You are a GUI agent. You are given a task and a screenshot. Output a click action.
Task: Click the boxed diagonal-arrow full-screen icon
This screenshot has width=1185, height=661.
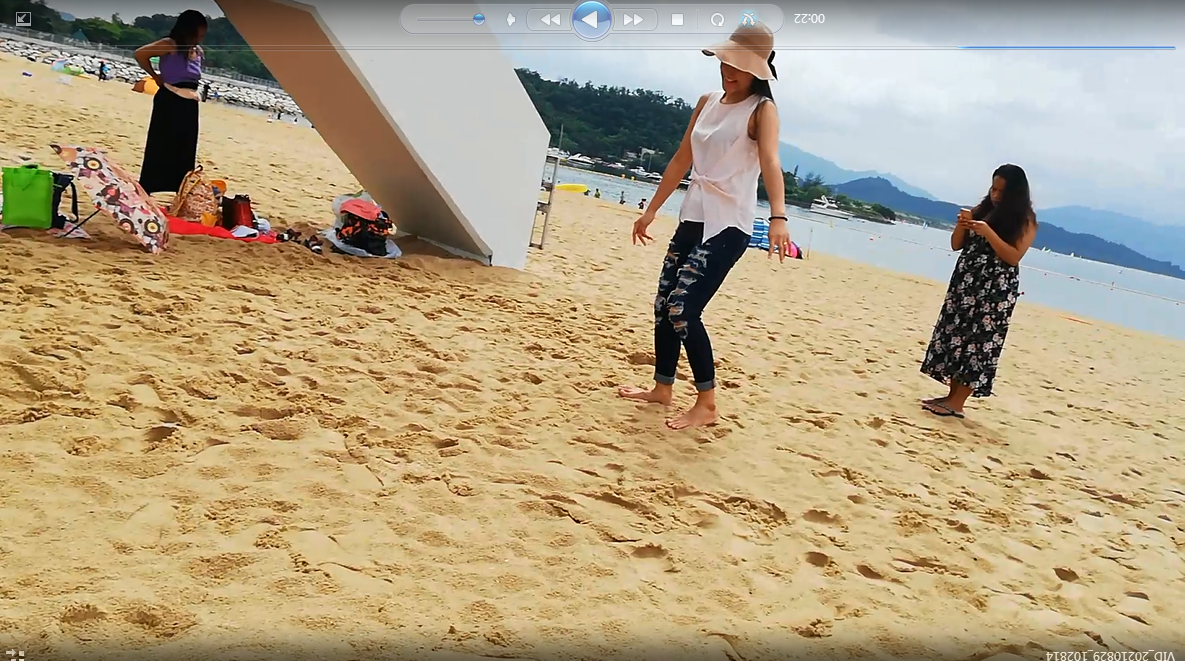[23, 18]
